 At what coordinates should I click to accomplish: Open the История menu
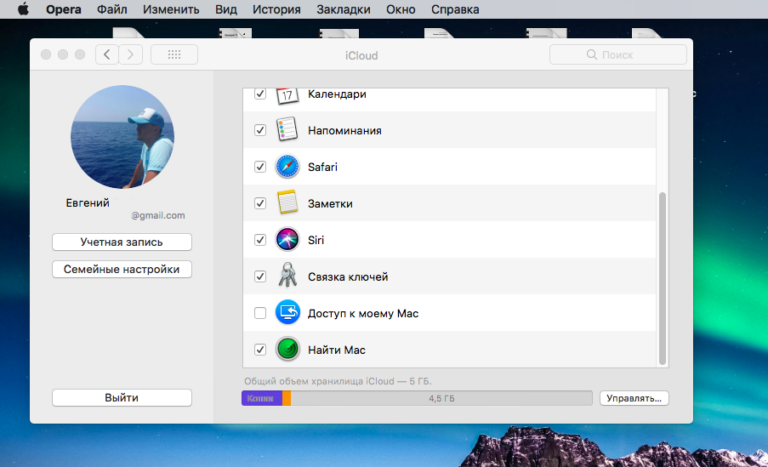point(277,9)
